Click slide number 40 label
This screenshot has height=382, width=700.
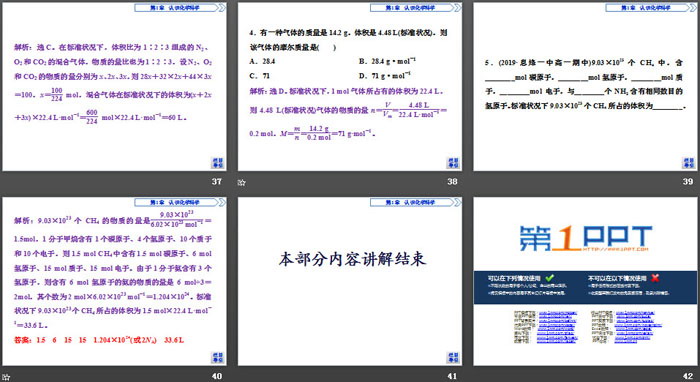pyautogui.click(x=217, y=376)
